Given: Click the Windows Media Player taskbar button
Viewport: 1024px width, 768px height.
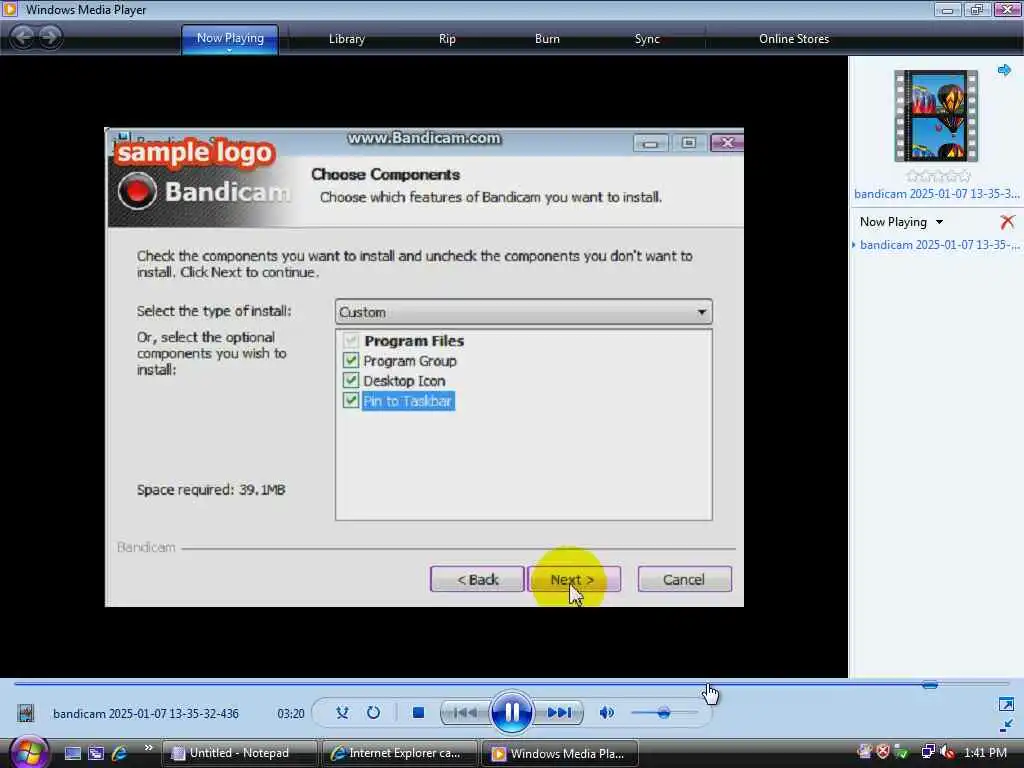Looking at the screenshot, I should 560,753.
